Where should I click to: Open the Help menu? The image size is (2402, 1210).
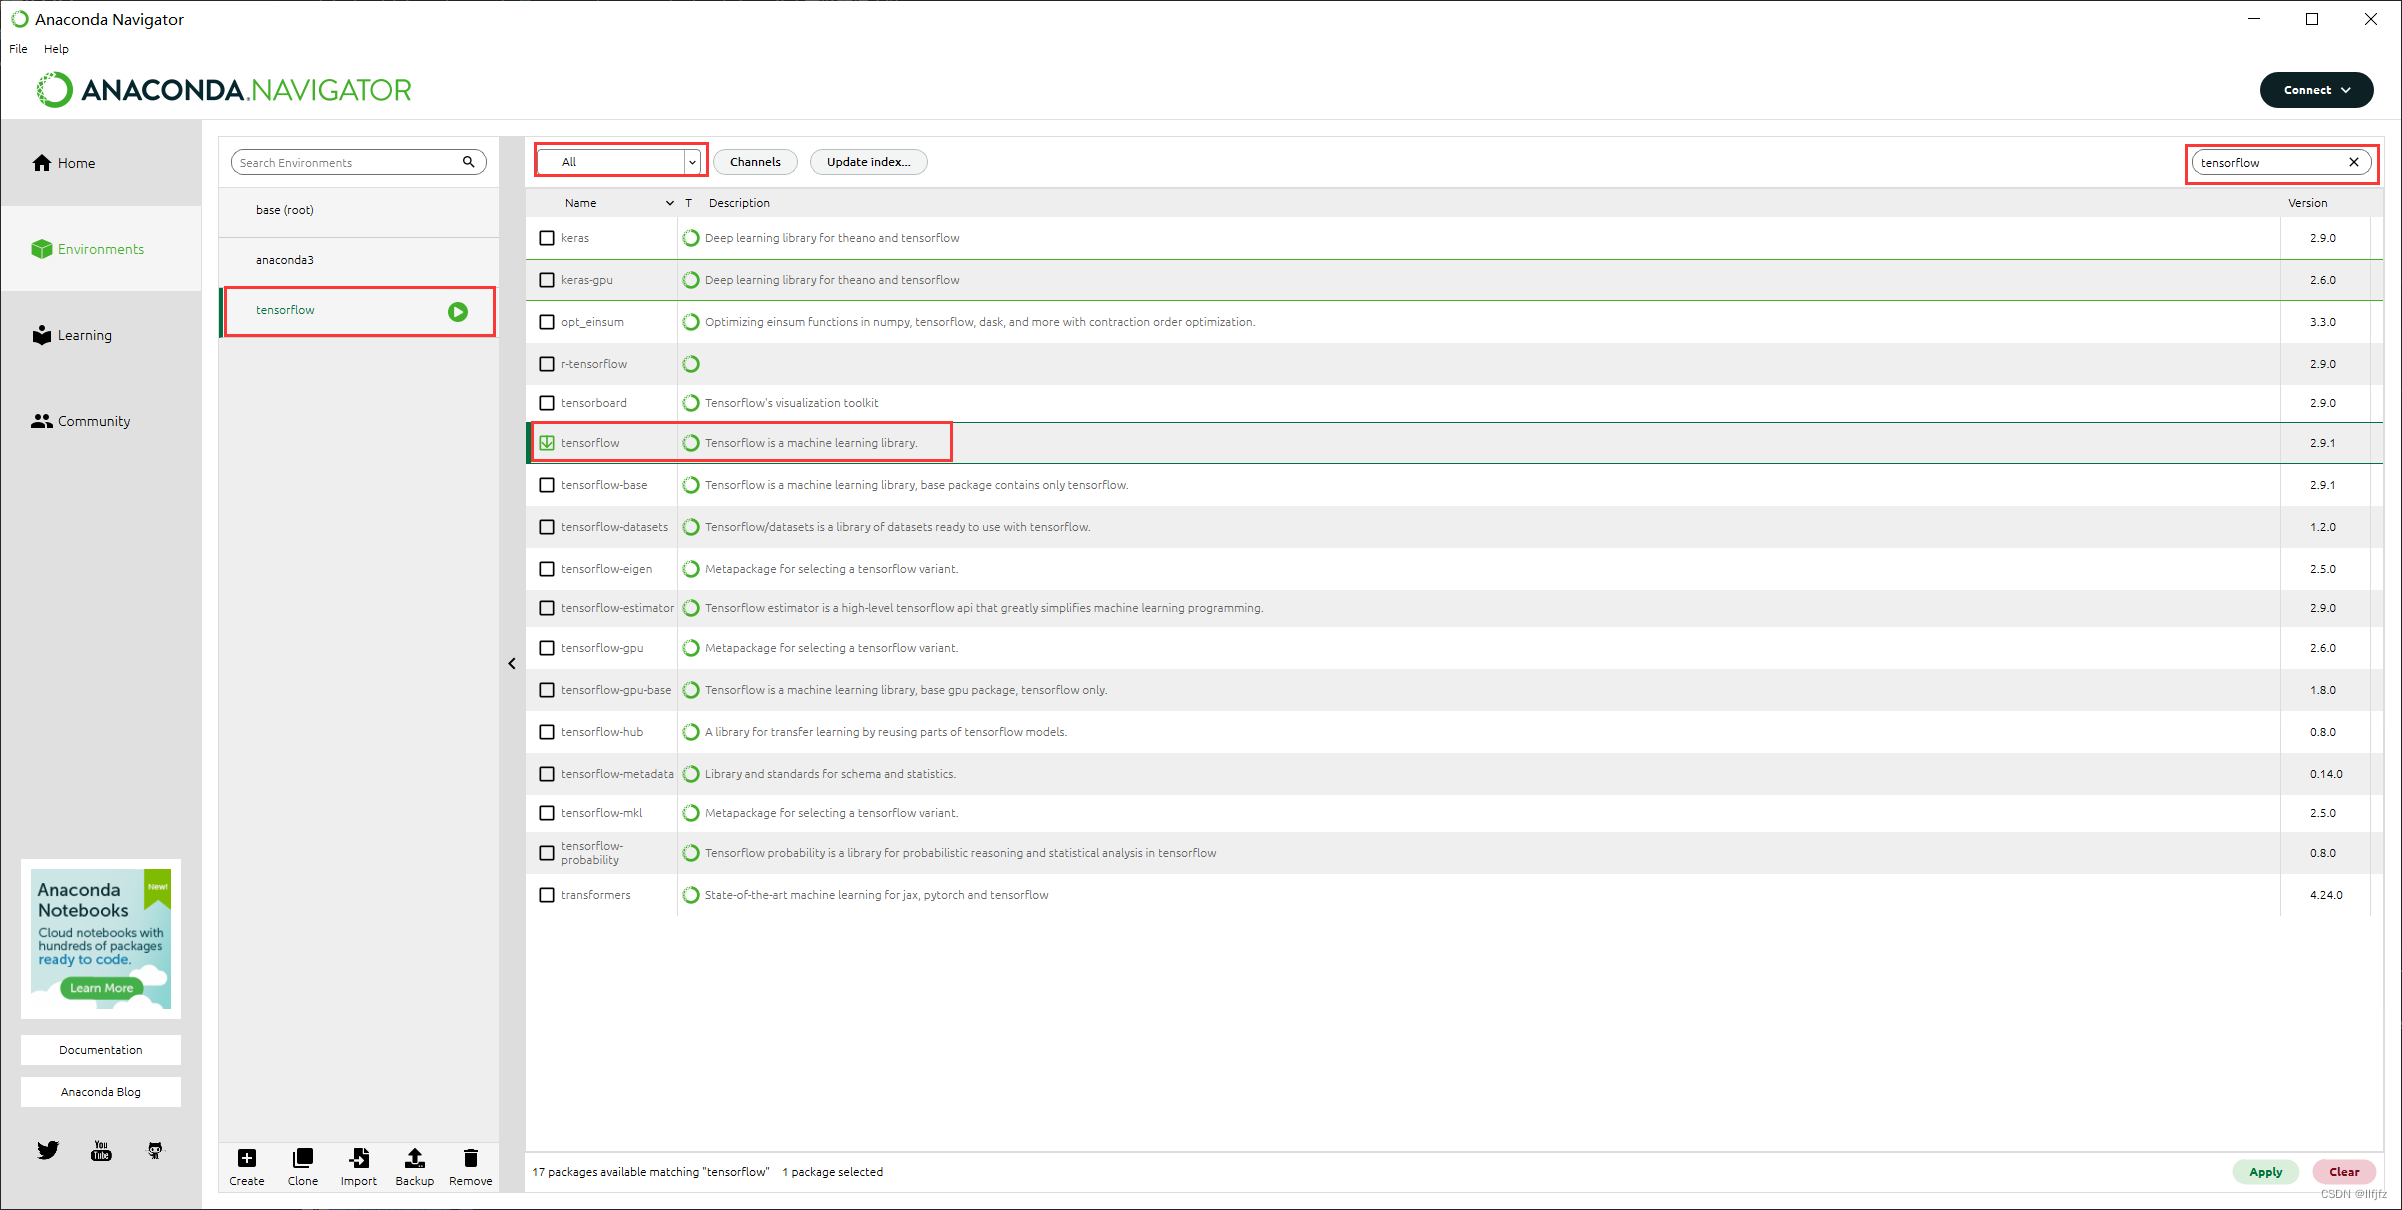(x=56, y=48)
